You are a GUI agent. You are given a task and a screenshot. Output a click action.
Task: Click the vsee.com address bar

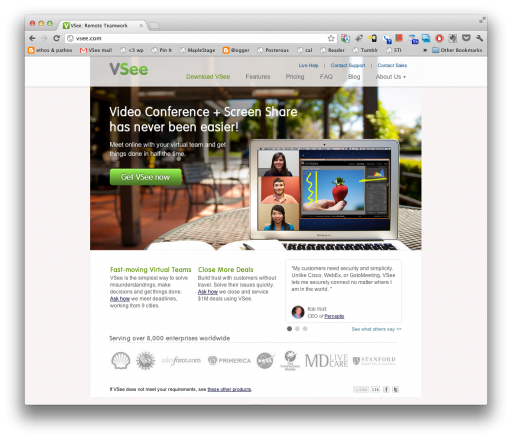[200, 38]
